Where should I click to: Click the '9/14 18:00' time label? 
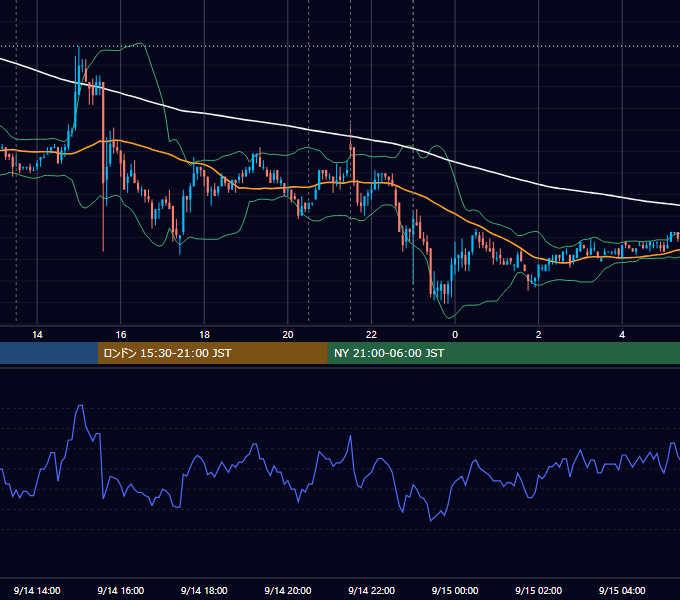pos(204,590)
